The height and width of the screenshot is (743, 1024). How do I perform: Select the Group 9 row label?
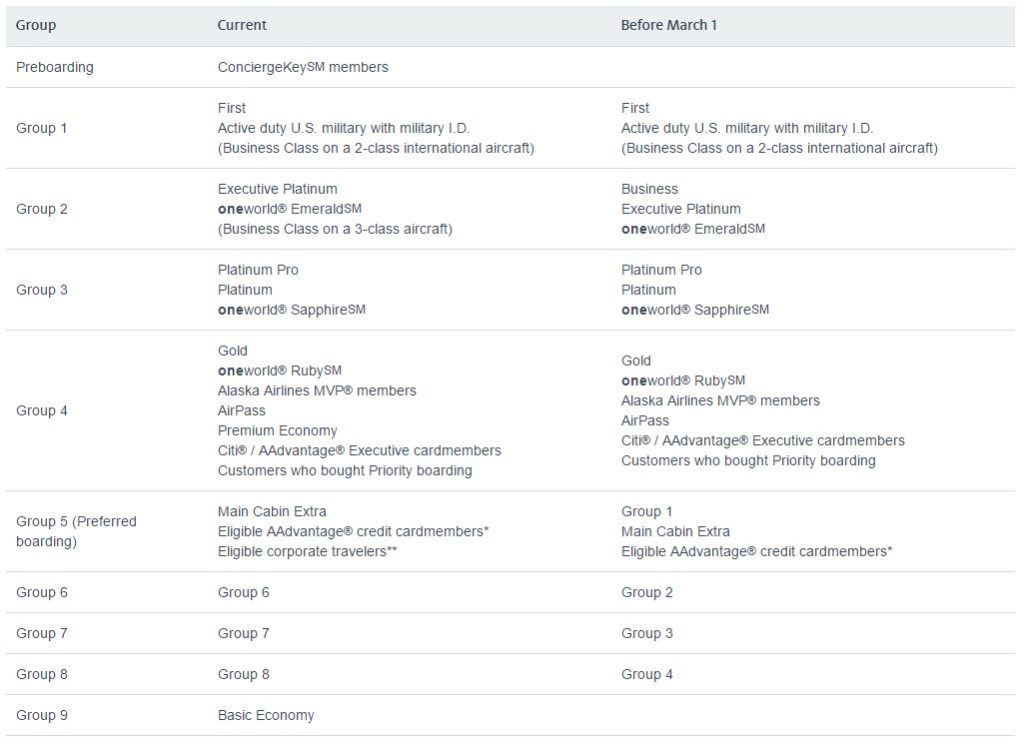point(42,715)
